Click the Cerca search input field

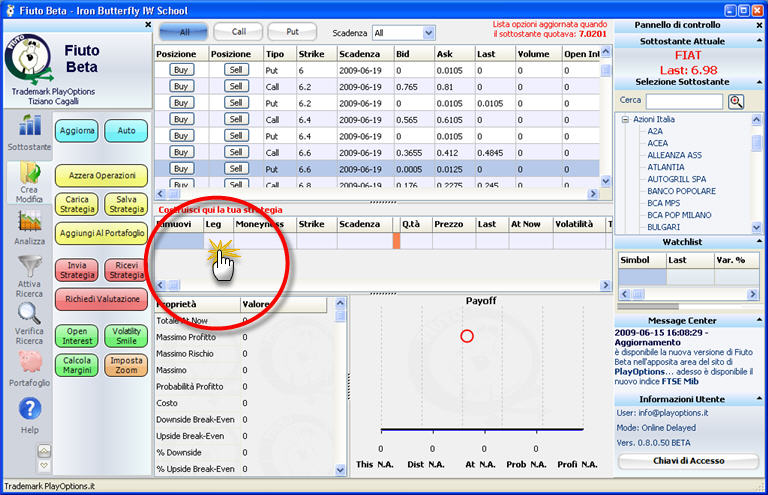coord(684,101)
